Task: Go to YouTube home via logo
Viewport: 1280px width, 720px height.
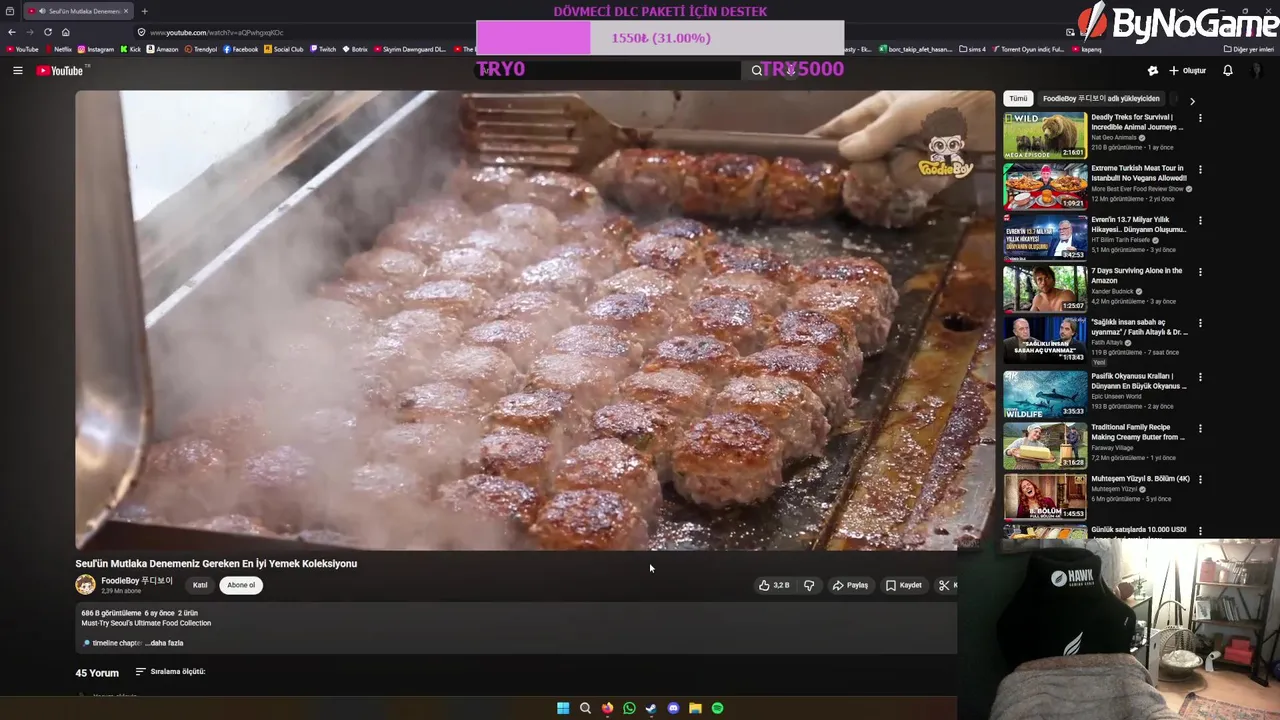Action: coord(62,71)
